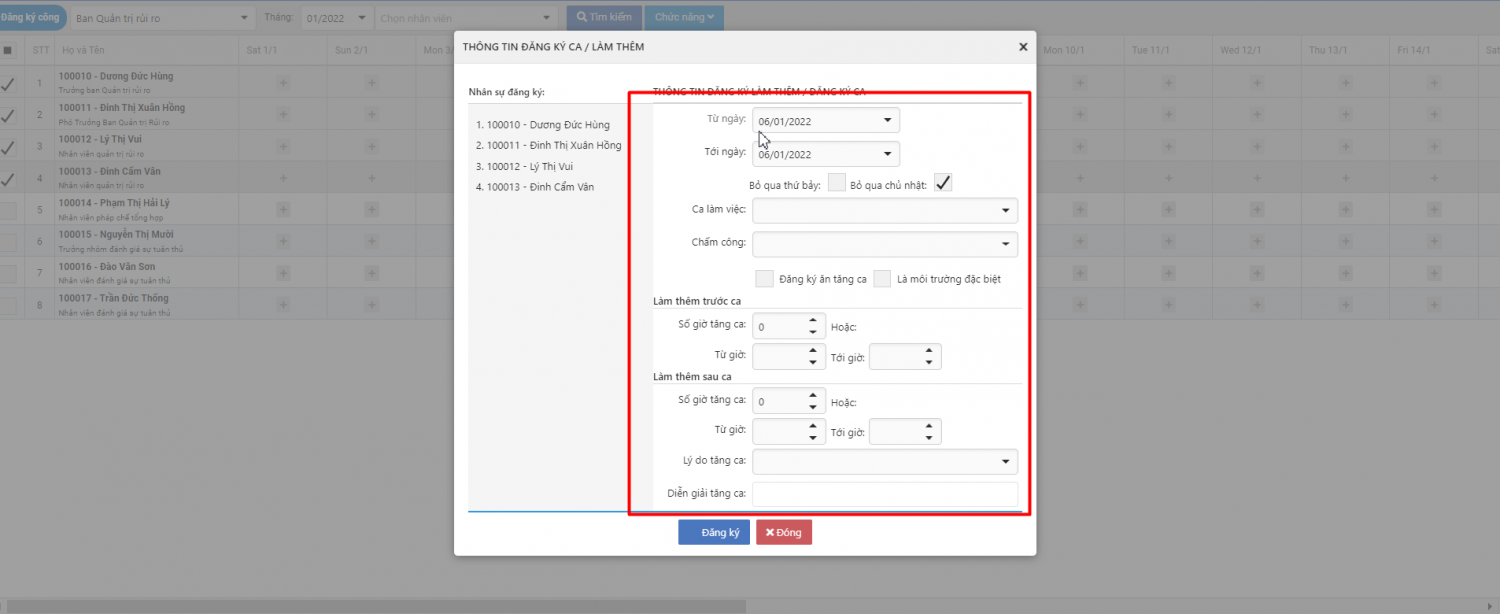Viewport: 1500px width, 614px height.
Task: Click the Họ và Tên column header
Action: 147,50
